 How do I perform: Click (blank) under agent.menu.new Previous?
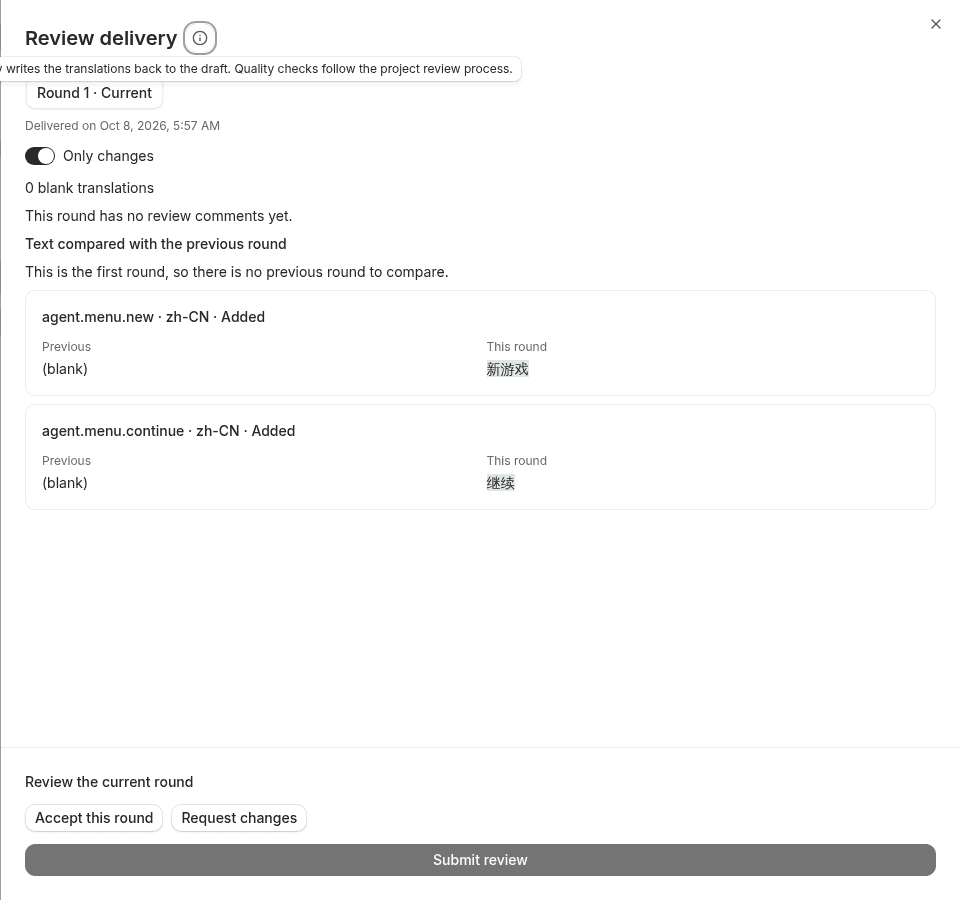point(65,369)
